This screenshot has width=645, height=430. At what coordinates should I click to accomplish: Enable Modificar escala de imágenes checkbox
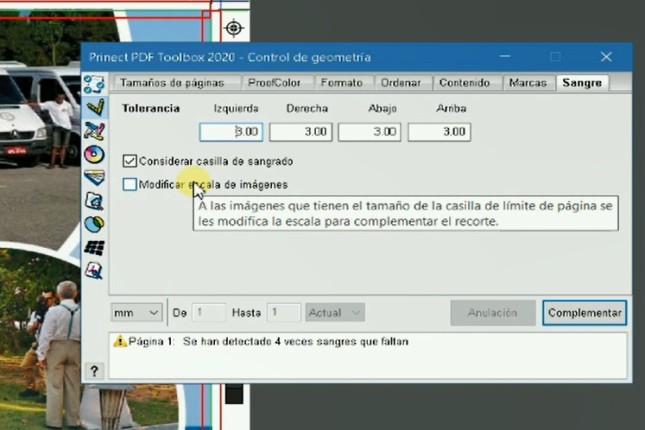click(x=130, y=184)
